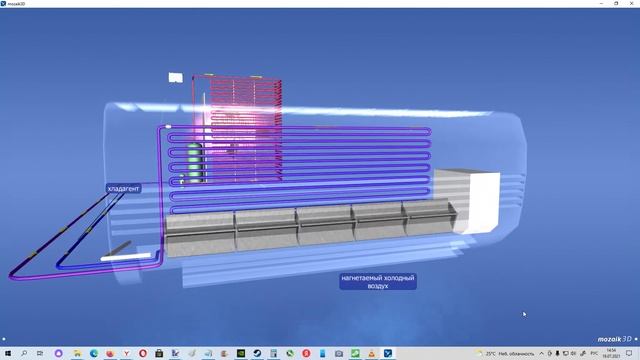
Task: Open weather widget showing 25°C
Action: tap(505, 353)
